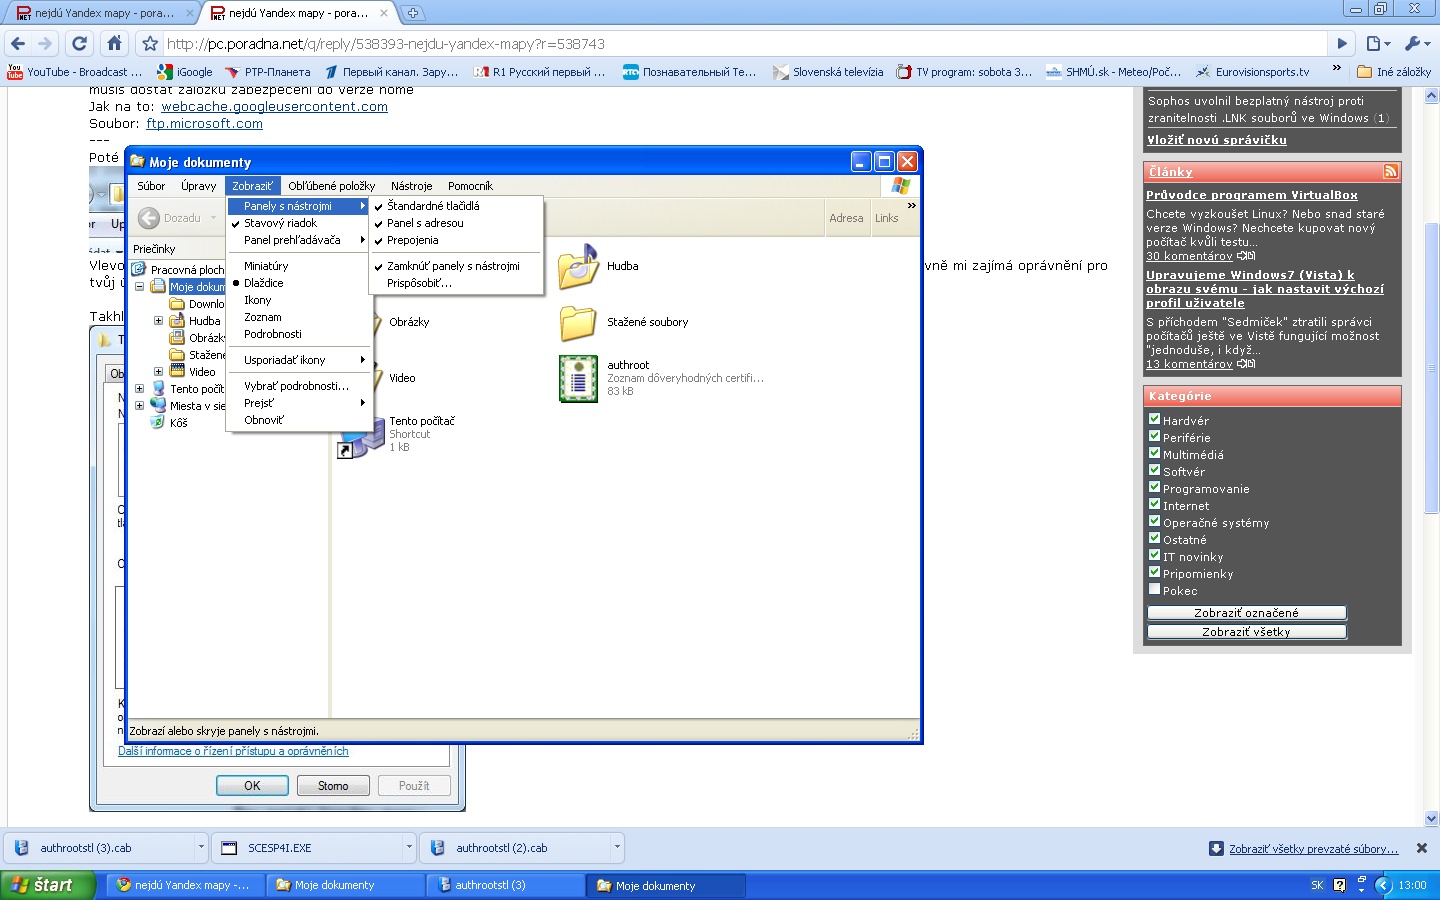Click the Zobraziť označené button
Screen dimensions: 1440x900
[1247, 613]
